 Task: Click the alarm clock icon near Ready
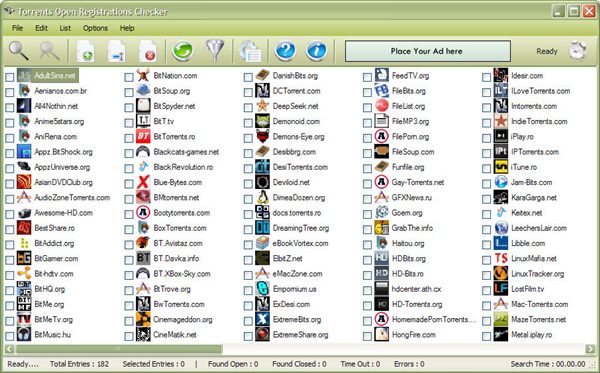pyautogui.click(x=577, y=50)
